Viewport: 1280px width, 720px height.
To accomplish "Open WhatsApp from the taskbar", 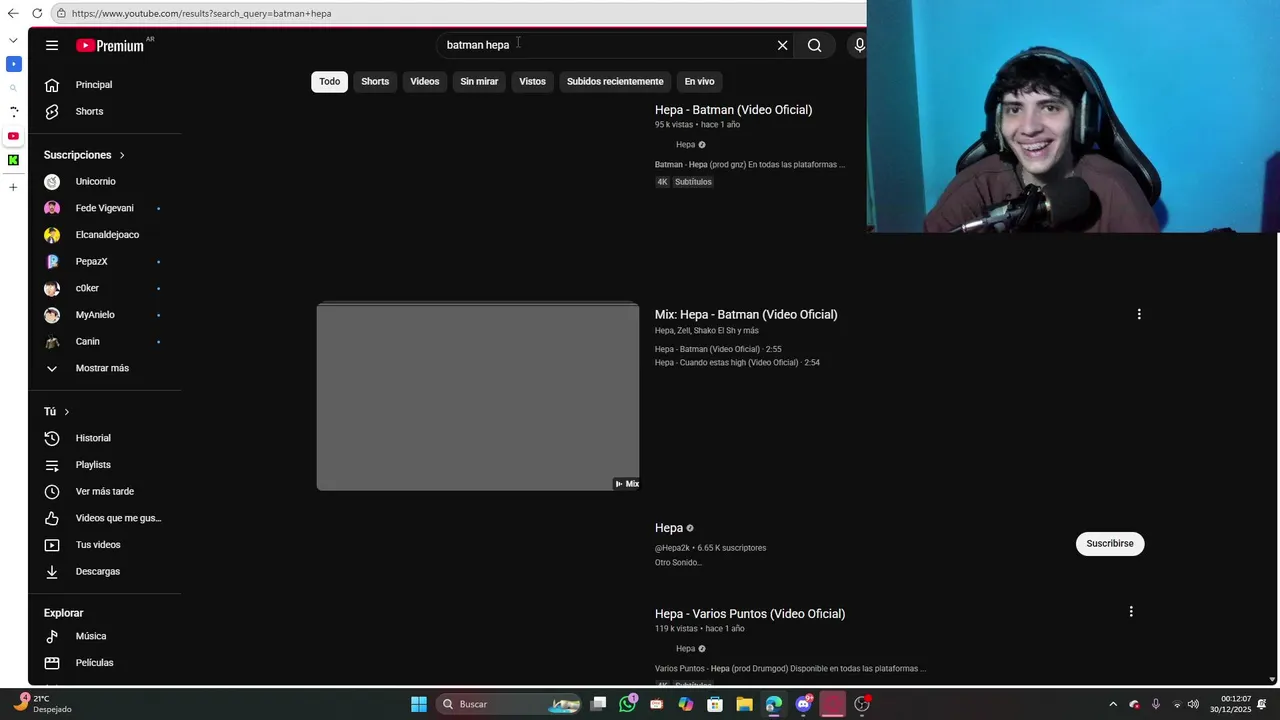I will point(627,704).
